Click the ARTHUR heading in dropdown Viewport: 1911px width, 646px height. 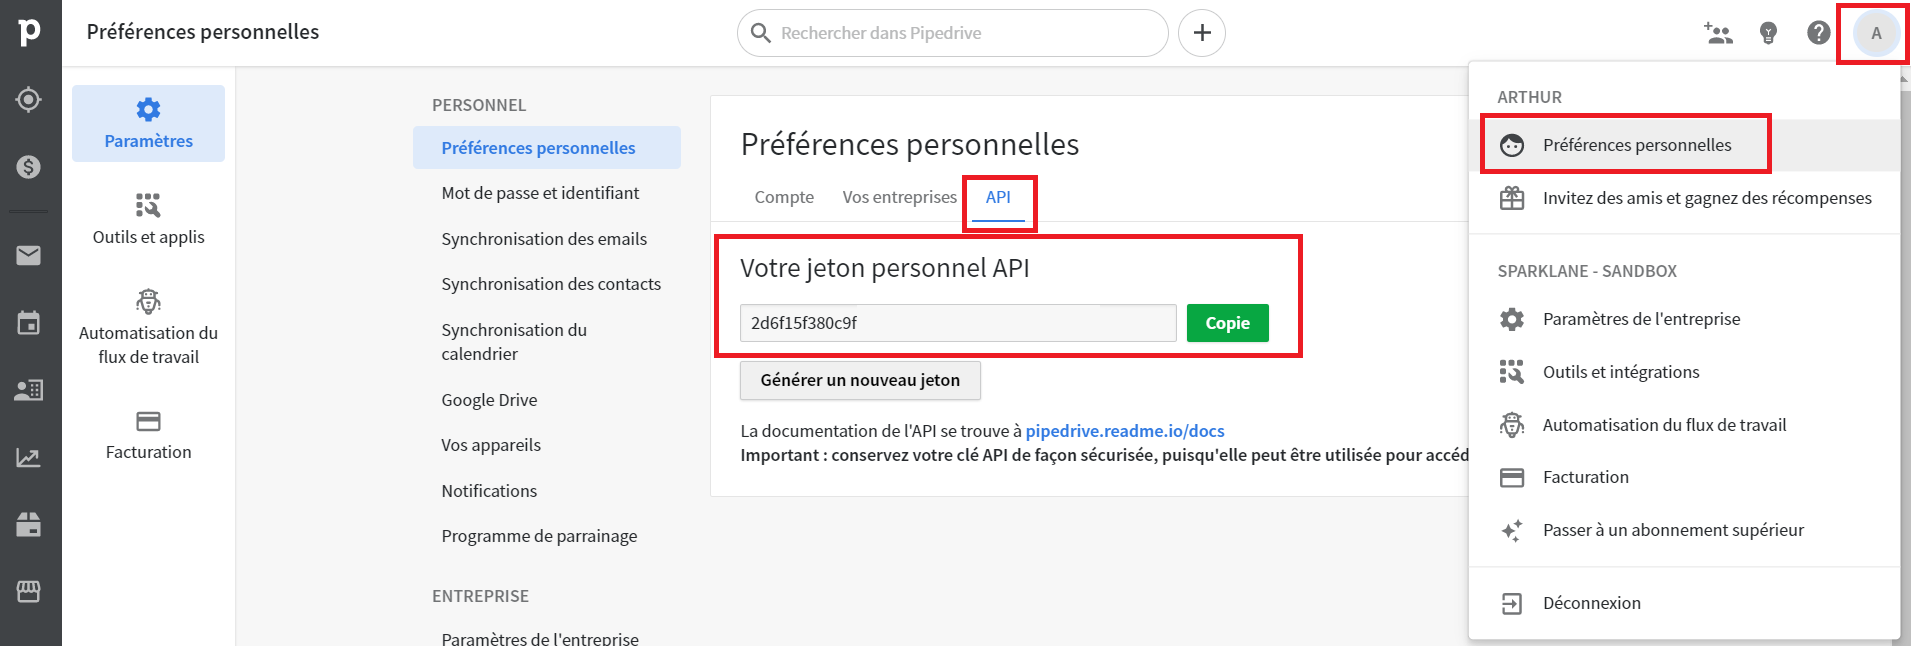1529,97
